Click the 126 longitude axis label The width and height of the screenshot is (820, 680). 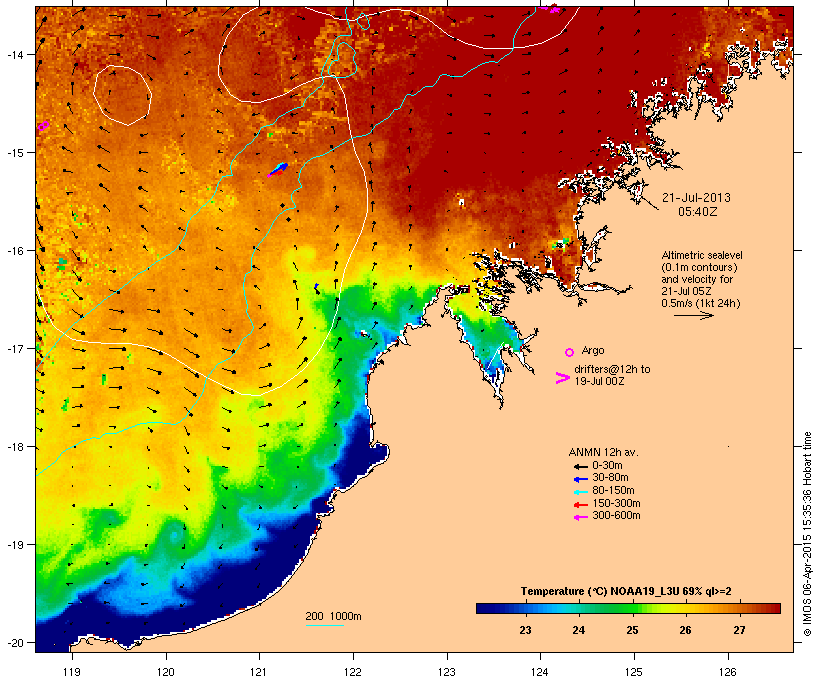(x=728, y=672)
